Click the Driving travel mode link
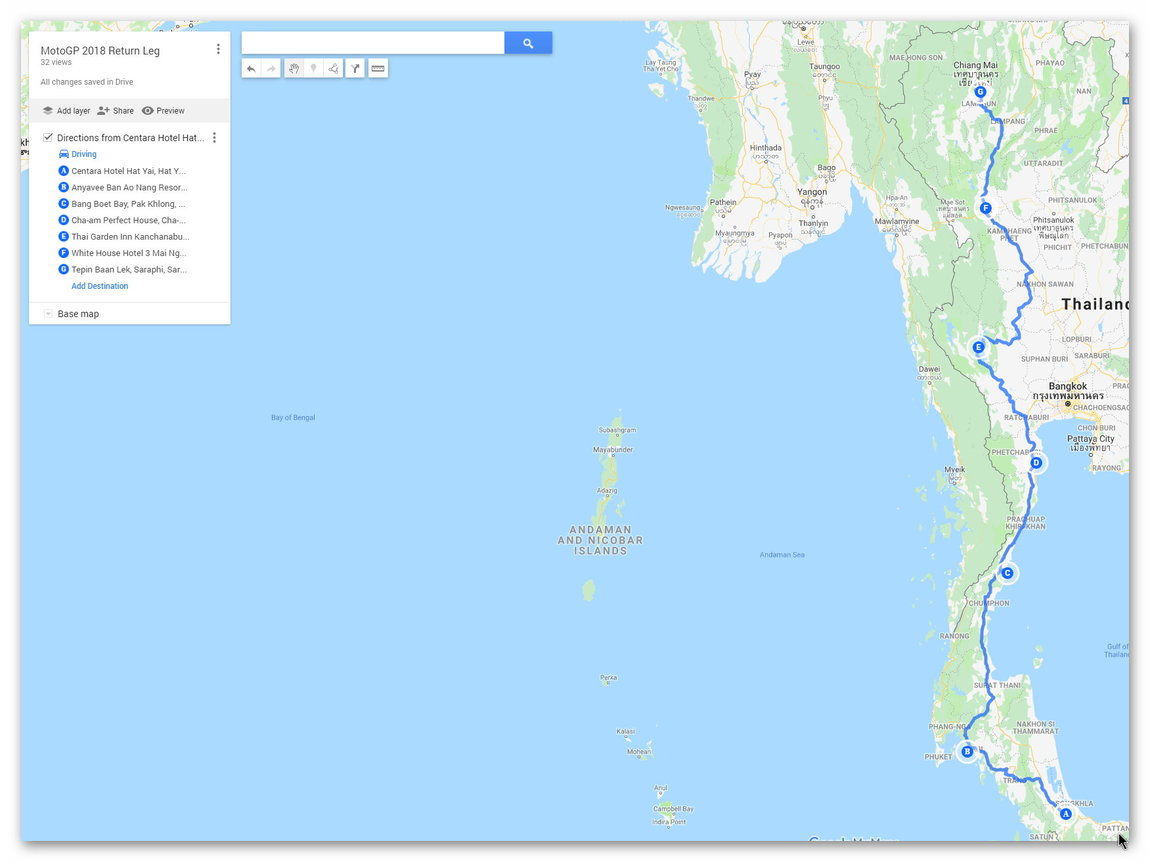 click(x=84, y=154)
